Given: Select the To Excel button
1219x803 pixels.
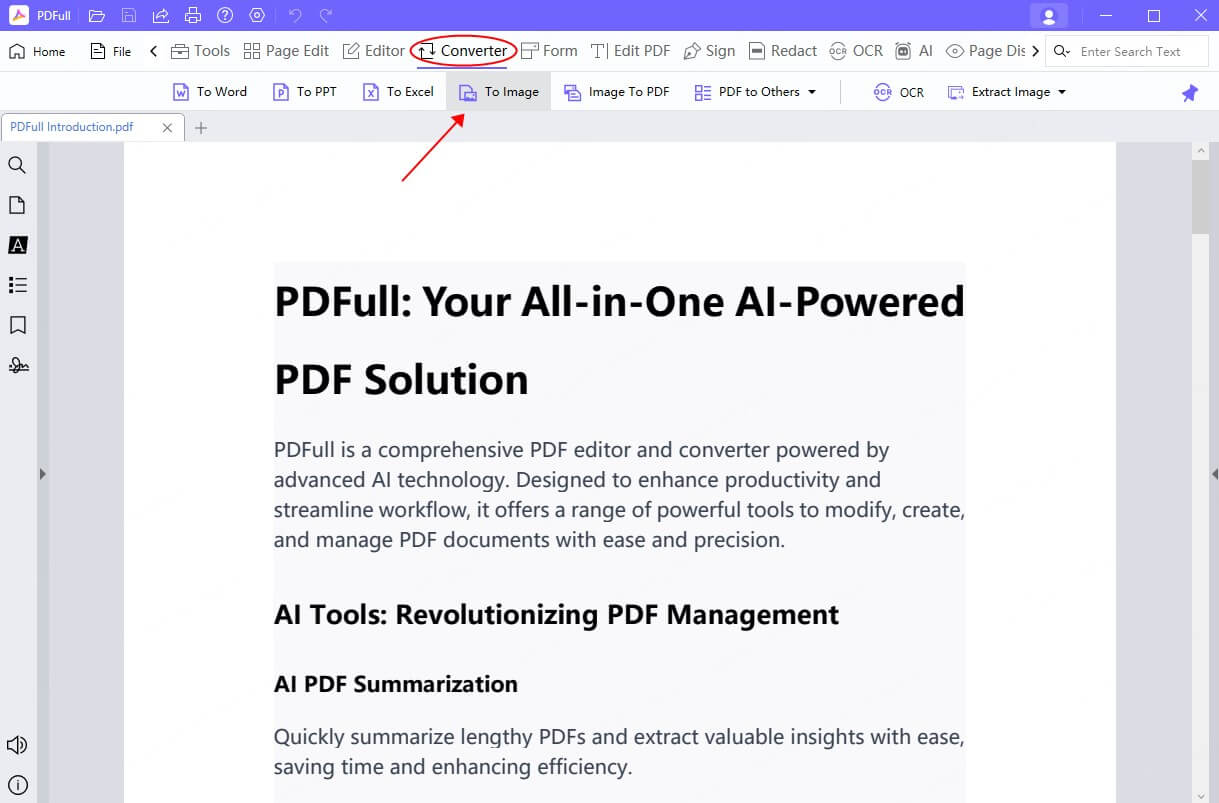Looking at the screenshot, I should tap(398, 91).
